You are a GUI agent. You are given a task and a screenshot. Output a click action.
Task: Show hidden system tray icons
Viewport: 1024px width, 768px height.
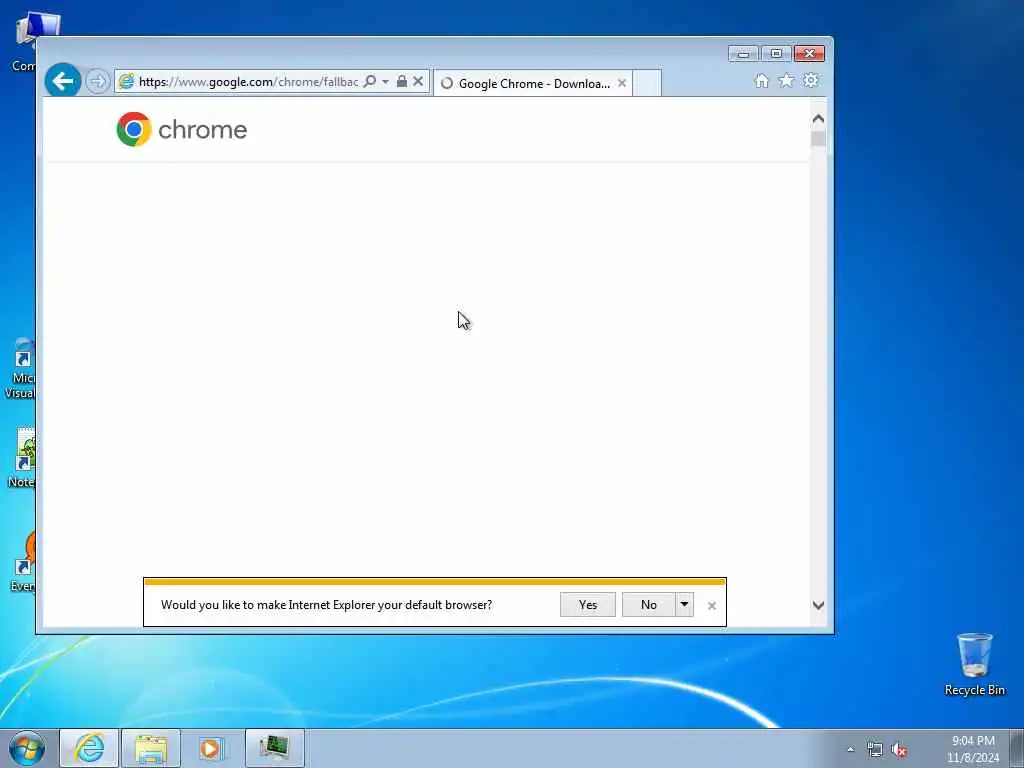pyautogui.click(x=850, y=750)
